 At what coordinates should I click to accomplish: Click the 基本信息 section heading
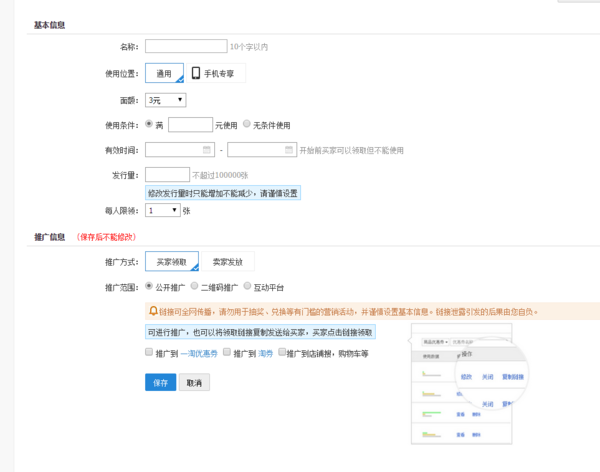pos(49,25)
